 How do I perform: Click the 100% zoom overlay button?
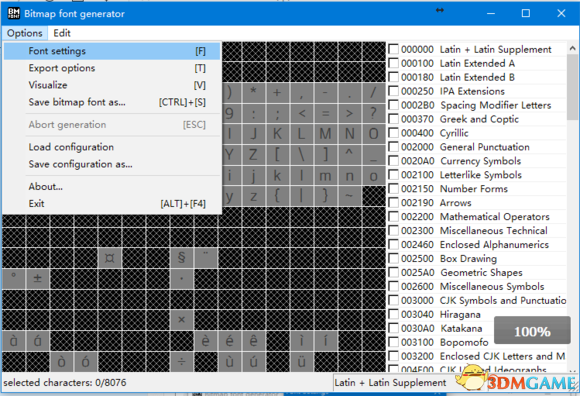(532, 331)
